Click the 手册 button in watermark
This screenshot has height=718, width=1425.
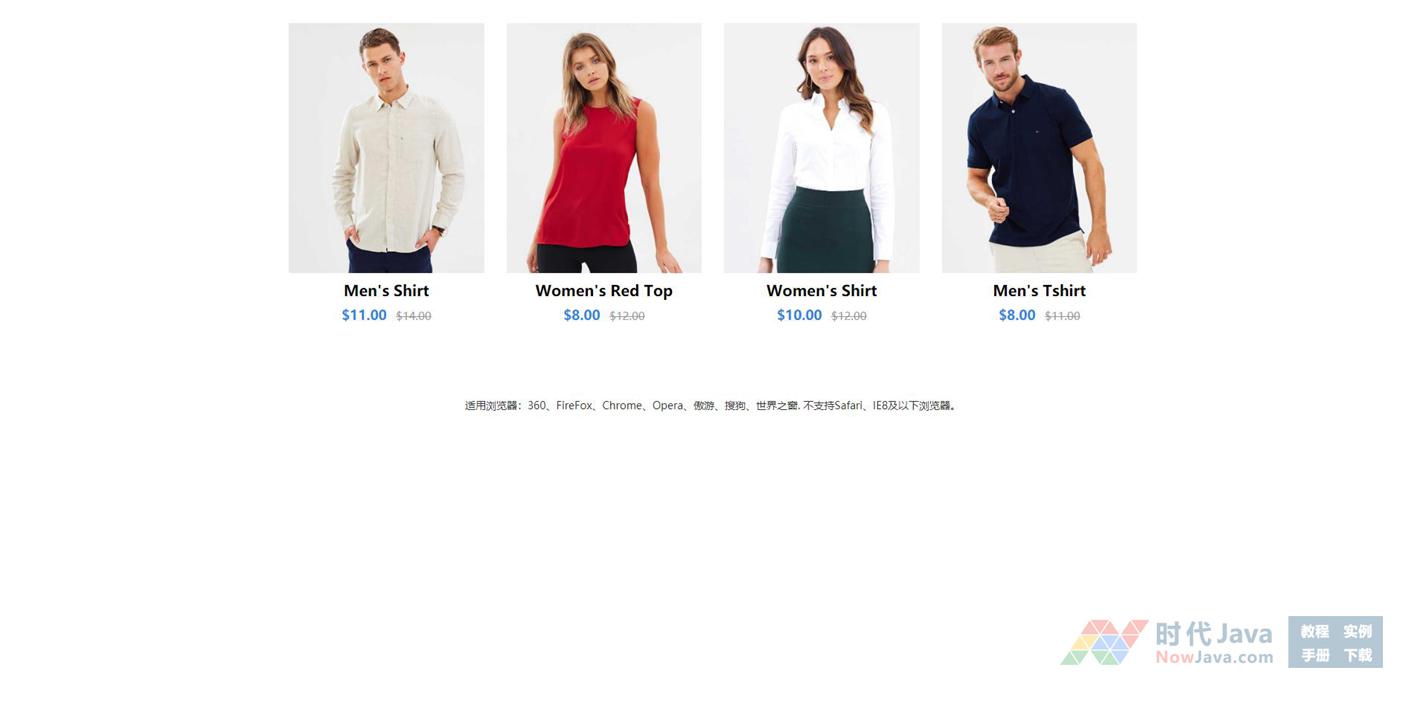(1314, 655)
